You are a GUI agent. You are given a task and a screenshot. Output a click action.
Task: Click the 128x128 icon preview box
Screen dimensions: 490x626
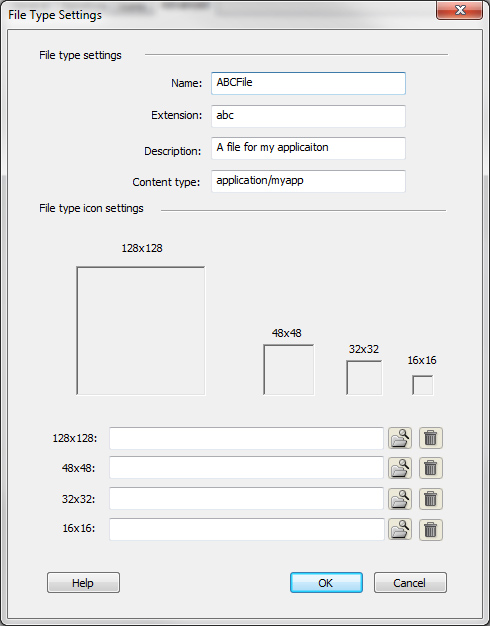click(141, 331)
